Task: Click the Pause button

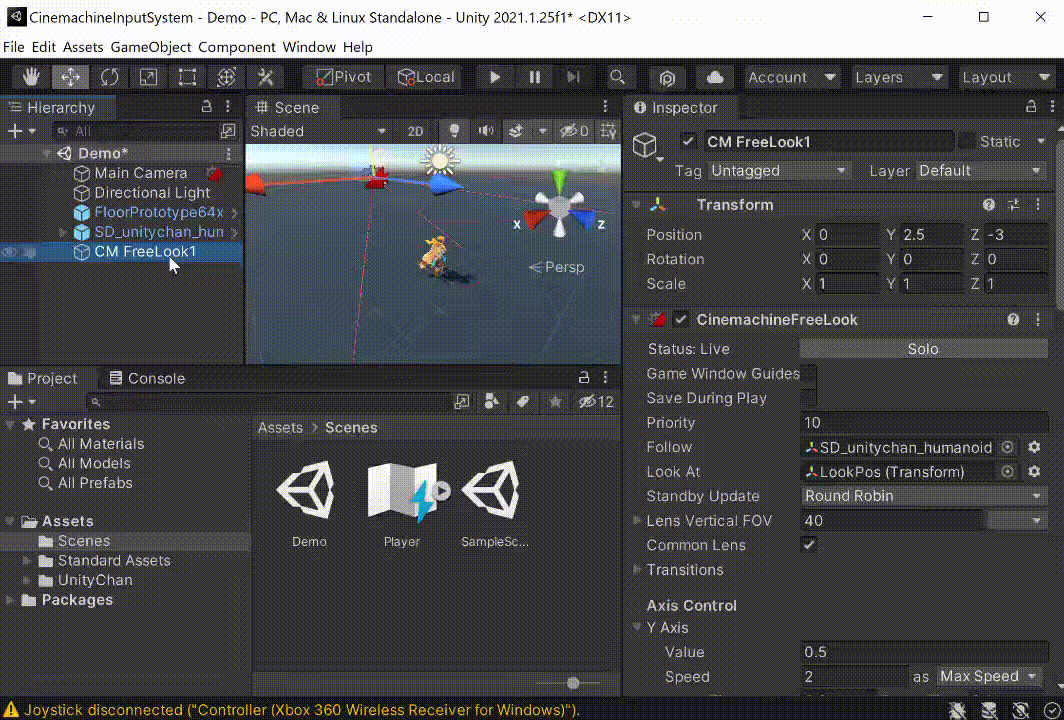Action: (535, 77)
